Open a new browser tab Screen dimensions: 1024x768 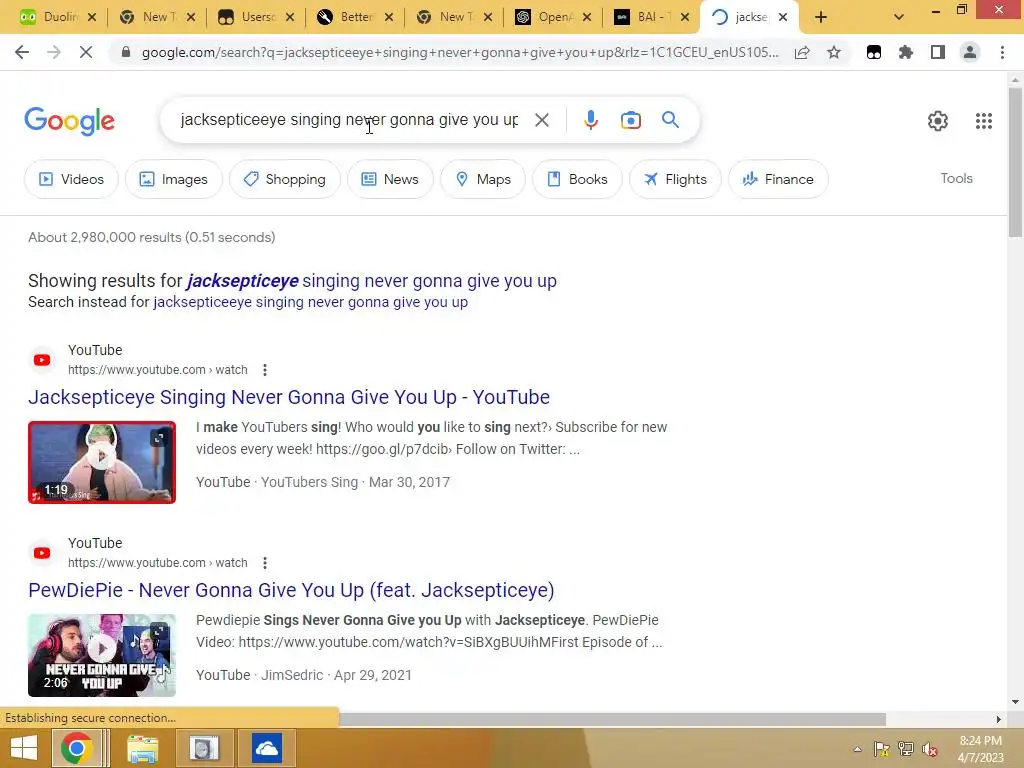821,17
